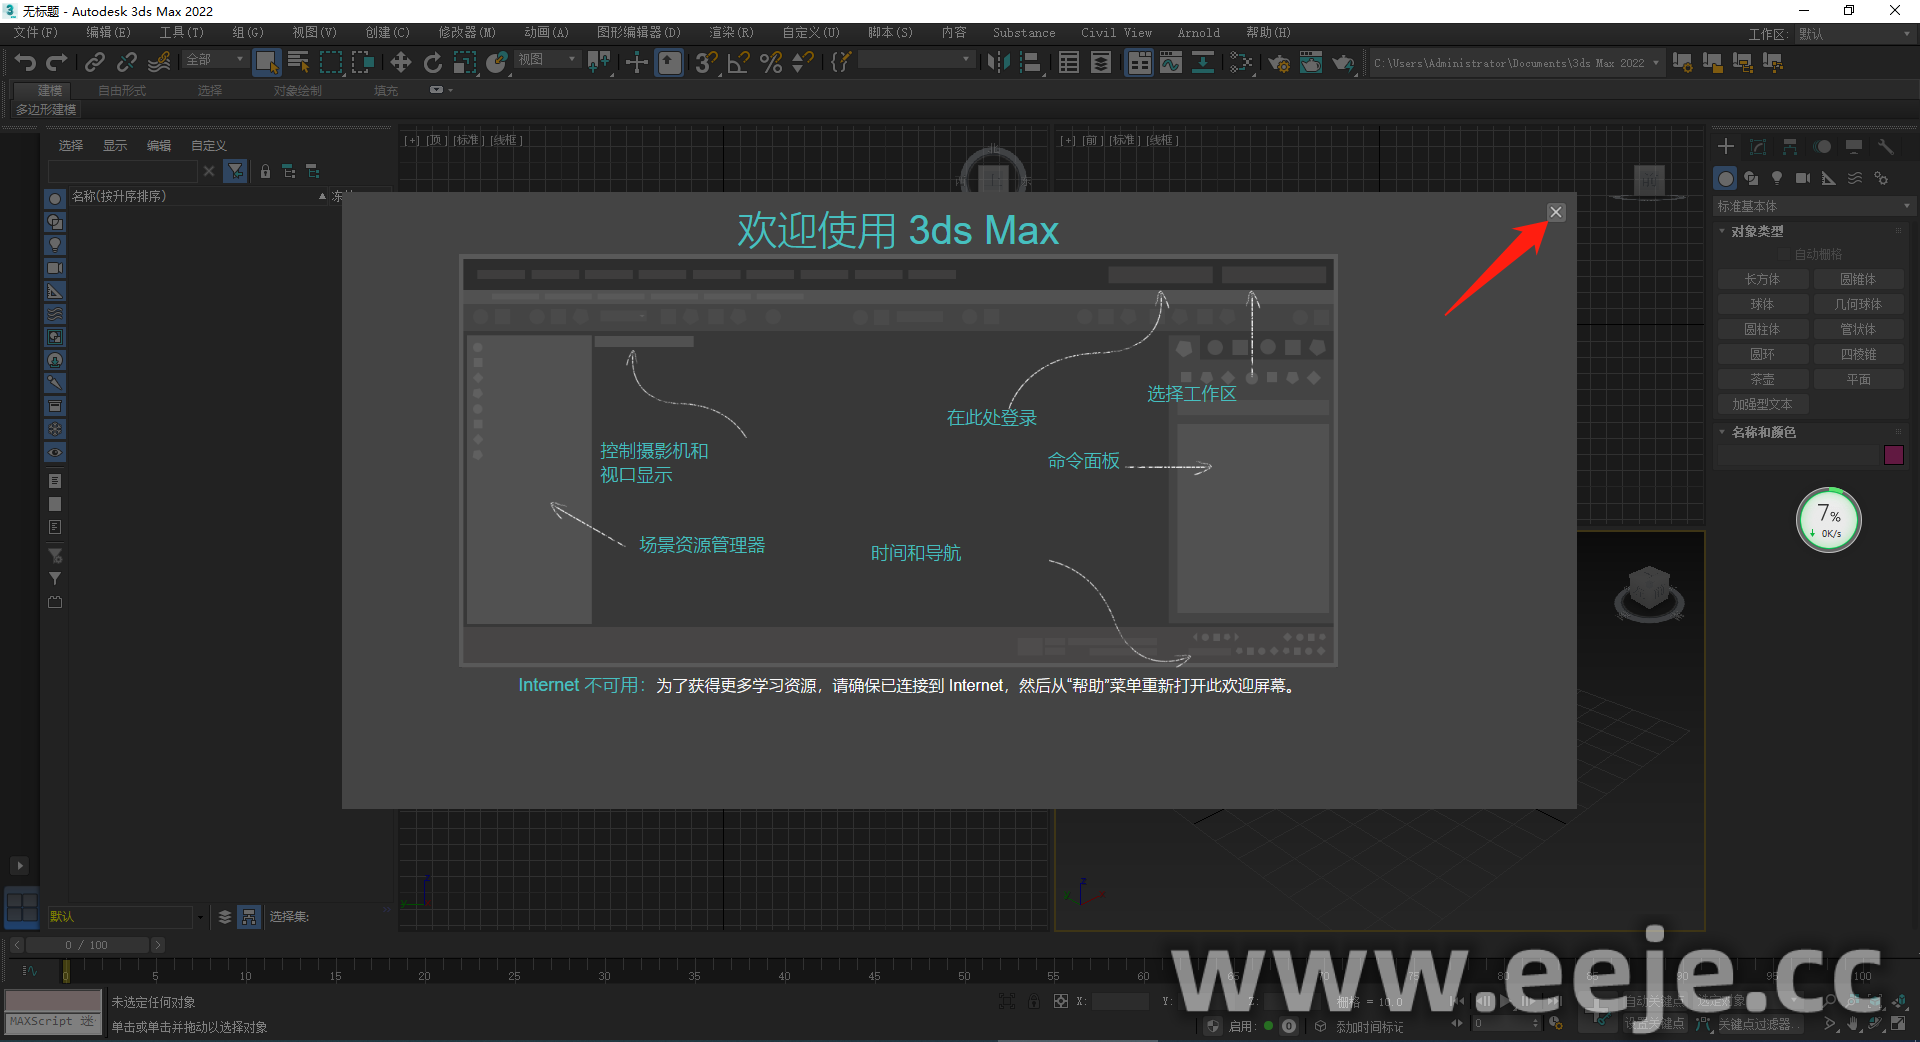Click the Mirror tool icon
Image resolution: width=1920 pixels, height=1042 pixels.
coord(997,63)
